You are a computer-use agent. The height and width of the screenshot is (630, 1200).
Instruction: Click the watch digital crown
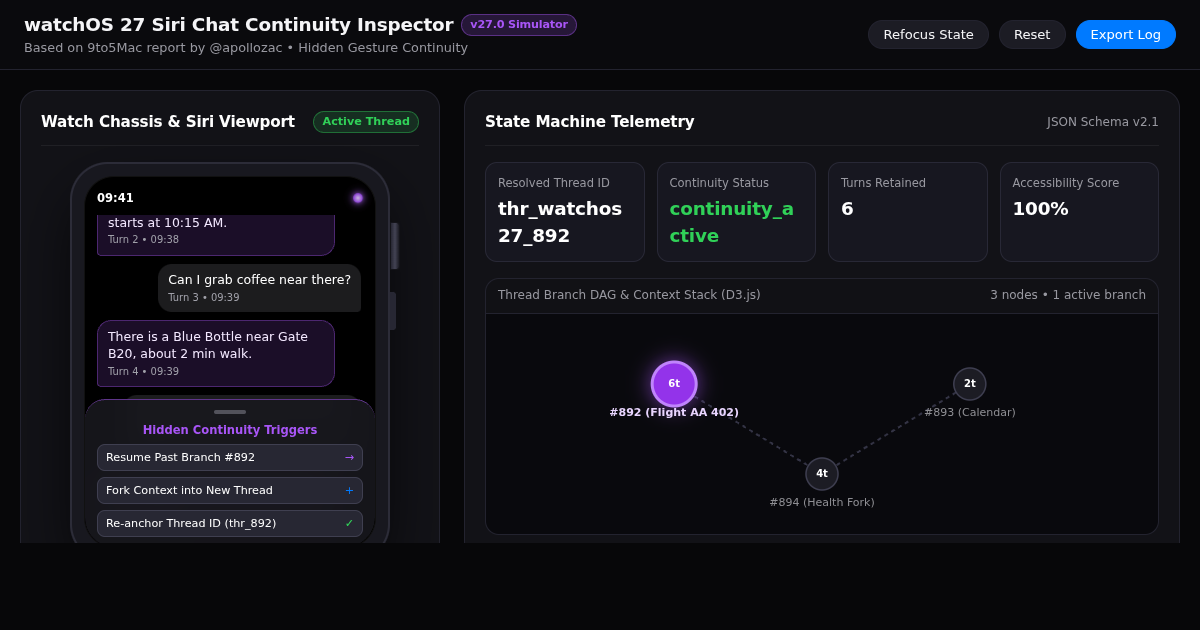coord(395,246)
